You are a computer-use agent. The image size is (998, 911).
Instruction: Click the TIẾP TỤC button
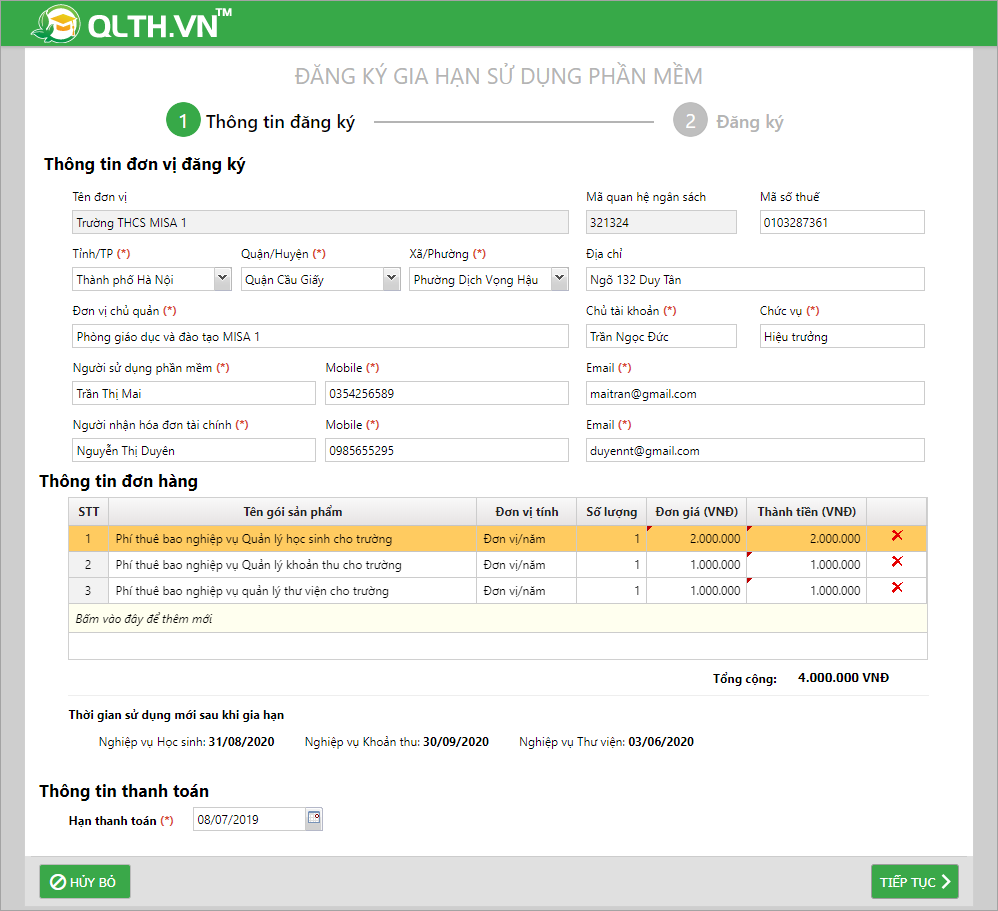coord(915,882)
